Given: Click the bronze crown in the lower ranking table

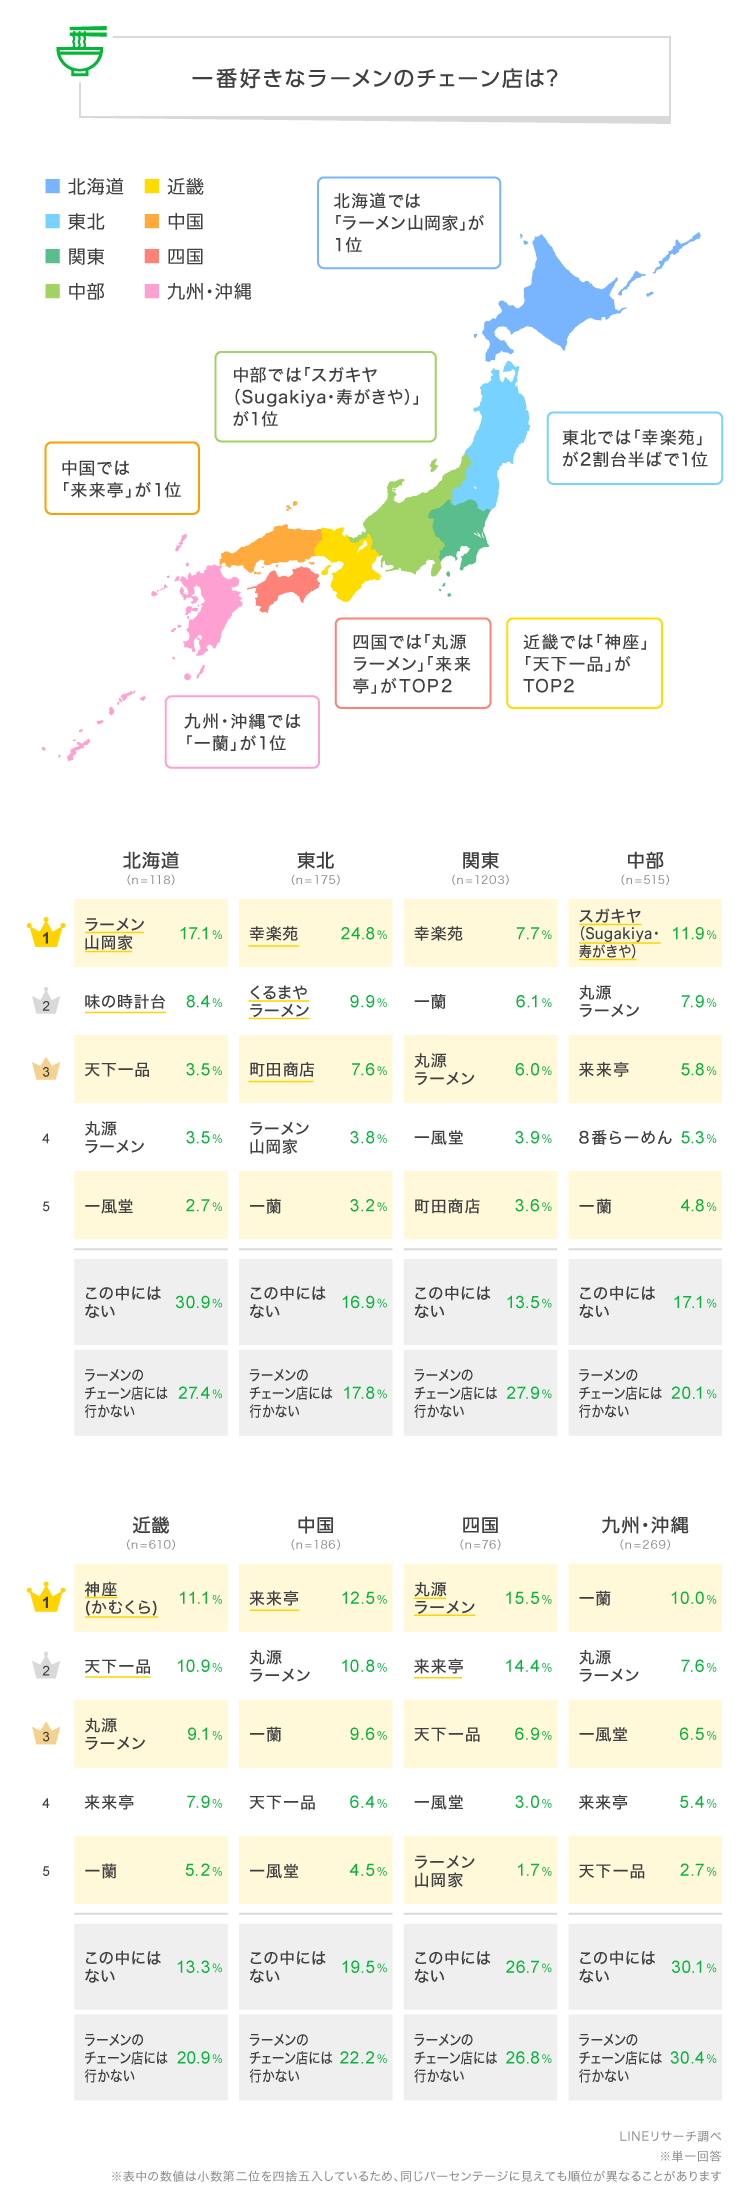Looking at the screenshot, I should click(x=46, y=1734).
